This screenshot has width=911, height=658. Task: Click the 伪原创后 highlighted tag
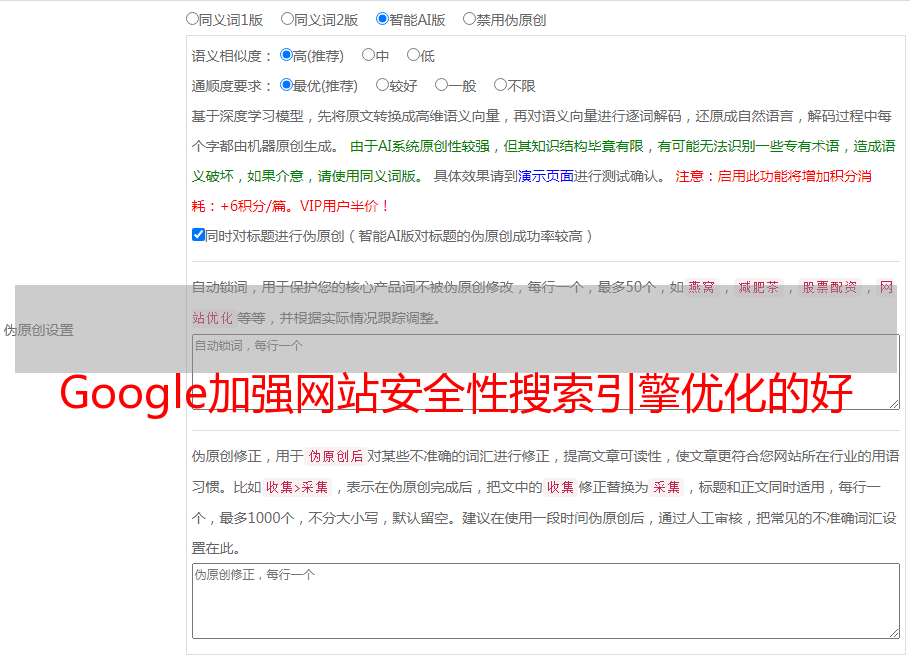pyautogui.click(x=336, y=456)
